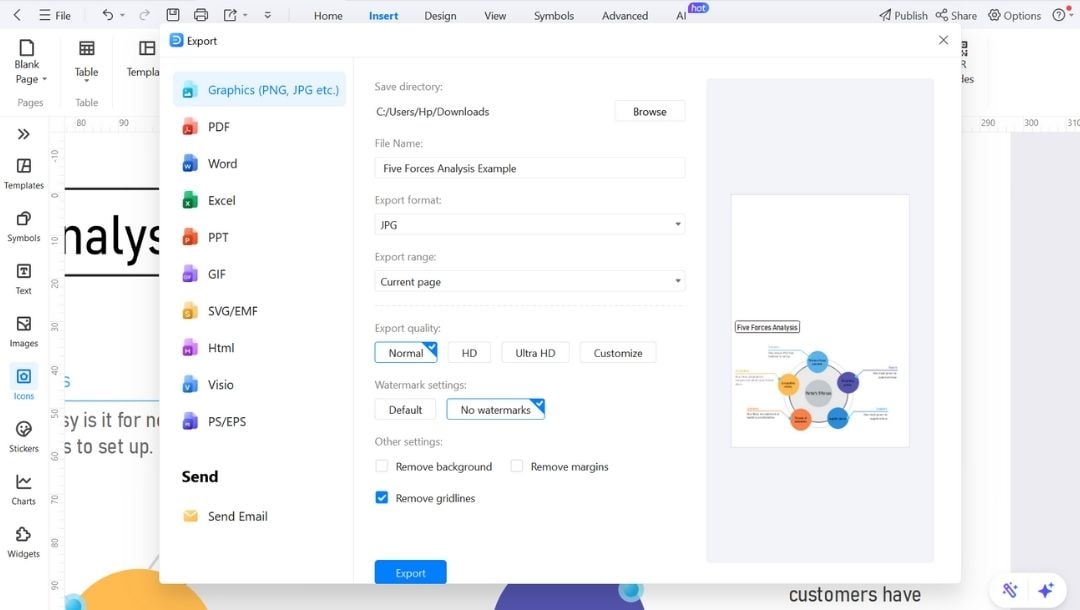Image resolution: width=1080 pixels, height=610 pixels.
Task: Open the Symbols sidebar panel
Action: (x=23, y=227)
